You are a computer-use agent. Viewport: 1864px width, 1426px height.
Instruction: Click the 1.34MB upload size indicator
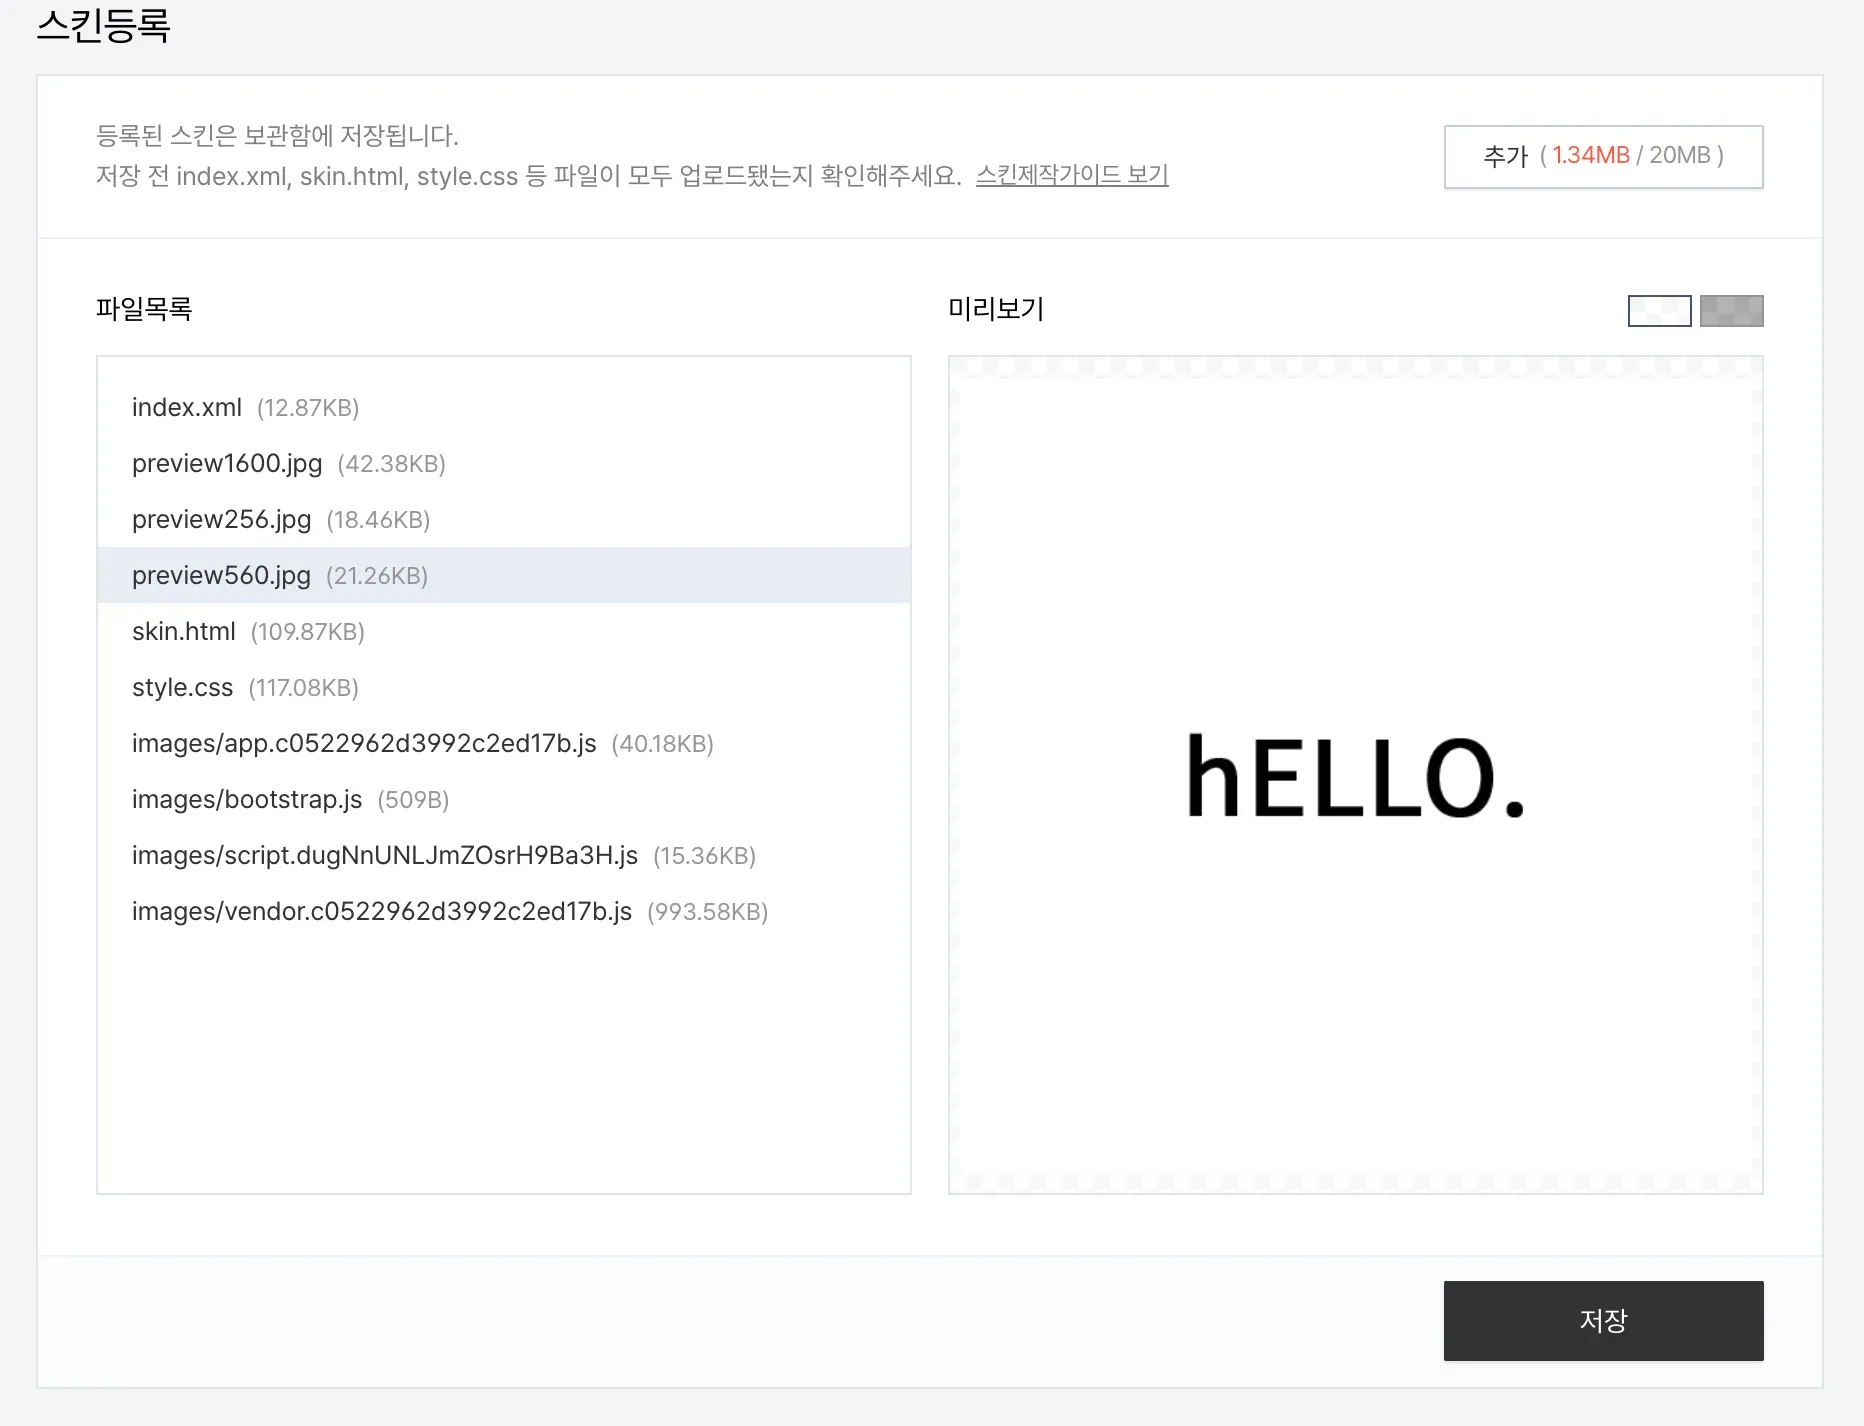pos(1590,156)
